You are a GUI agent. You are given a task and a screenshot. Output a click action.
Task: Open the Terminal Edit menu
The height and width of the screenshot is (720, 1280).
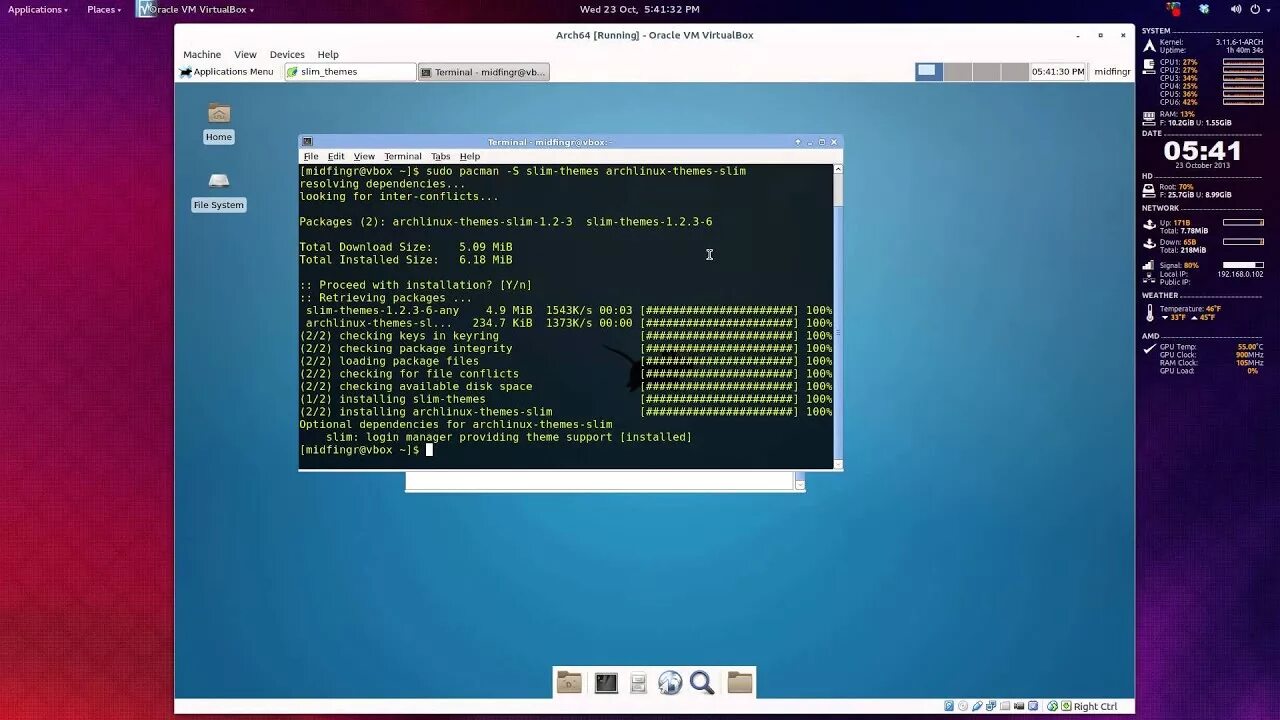click(x=336, y=156)
